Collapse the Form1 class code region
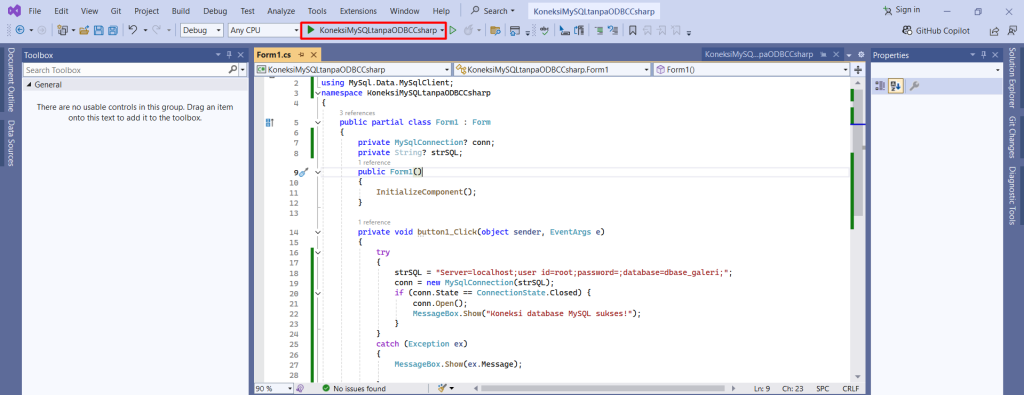Viewport: 1024px width, 395px height. pyautogui.click(x=318, y=122)
